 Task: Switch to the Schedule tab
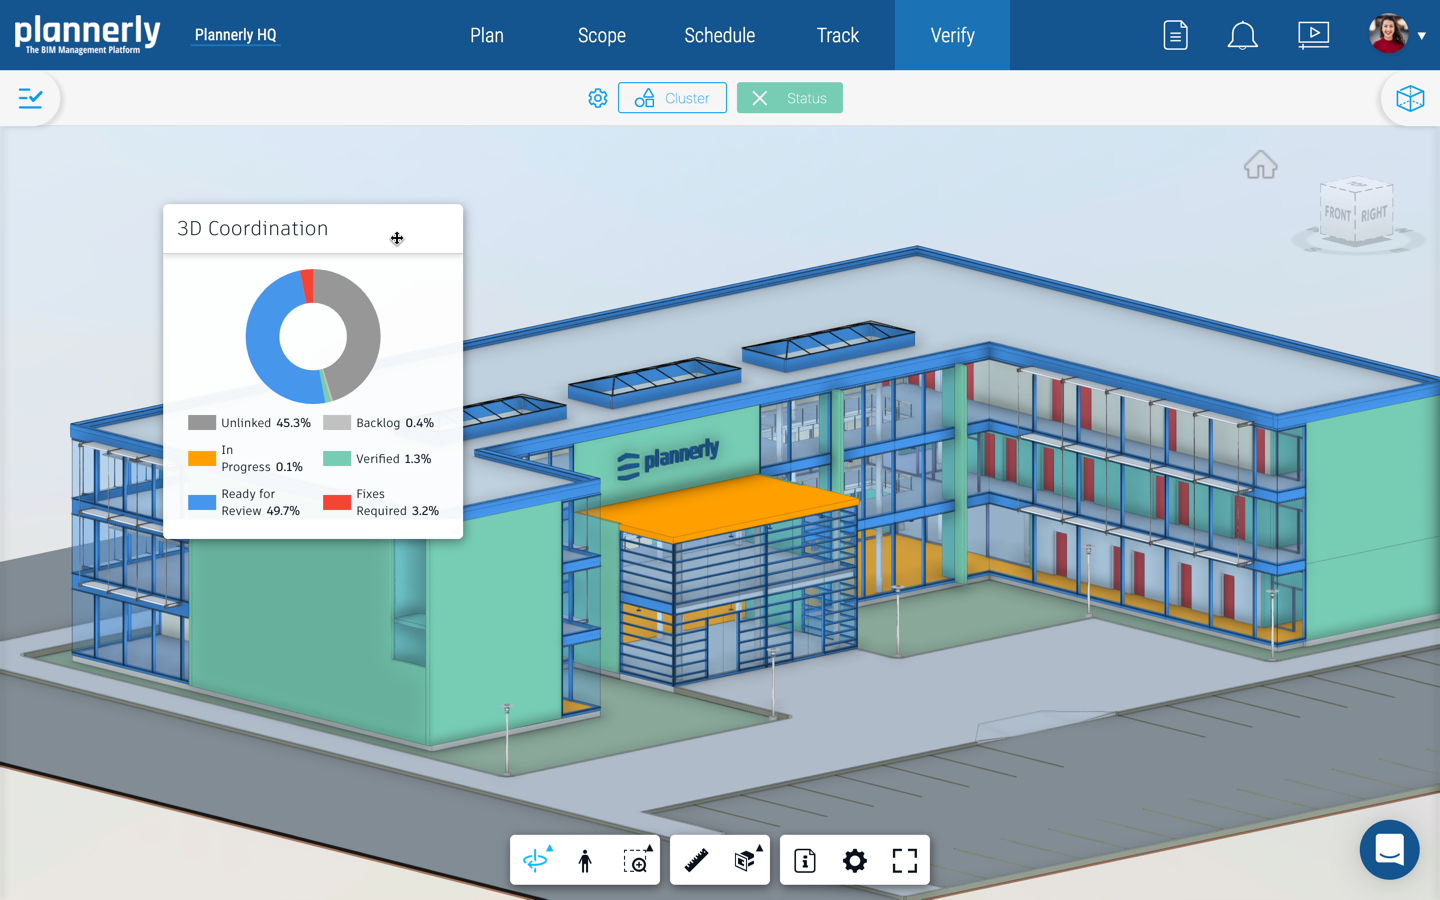(x=720, y=35)
